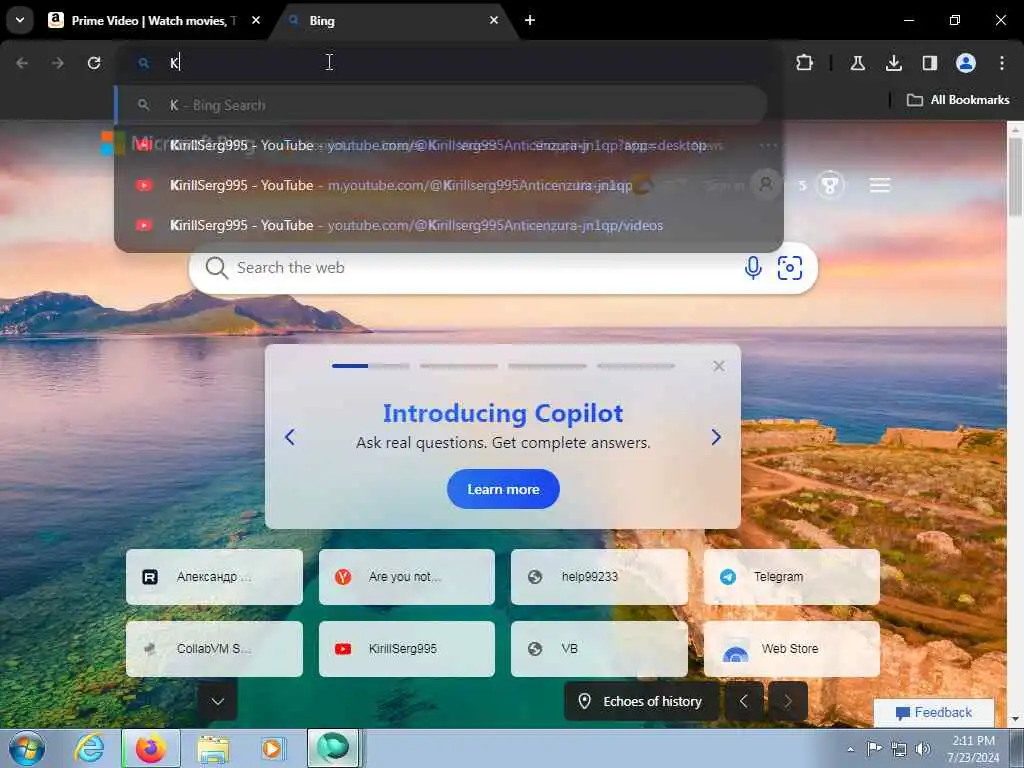Open the Downloads icon

pos(893,63)
